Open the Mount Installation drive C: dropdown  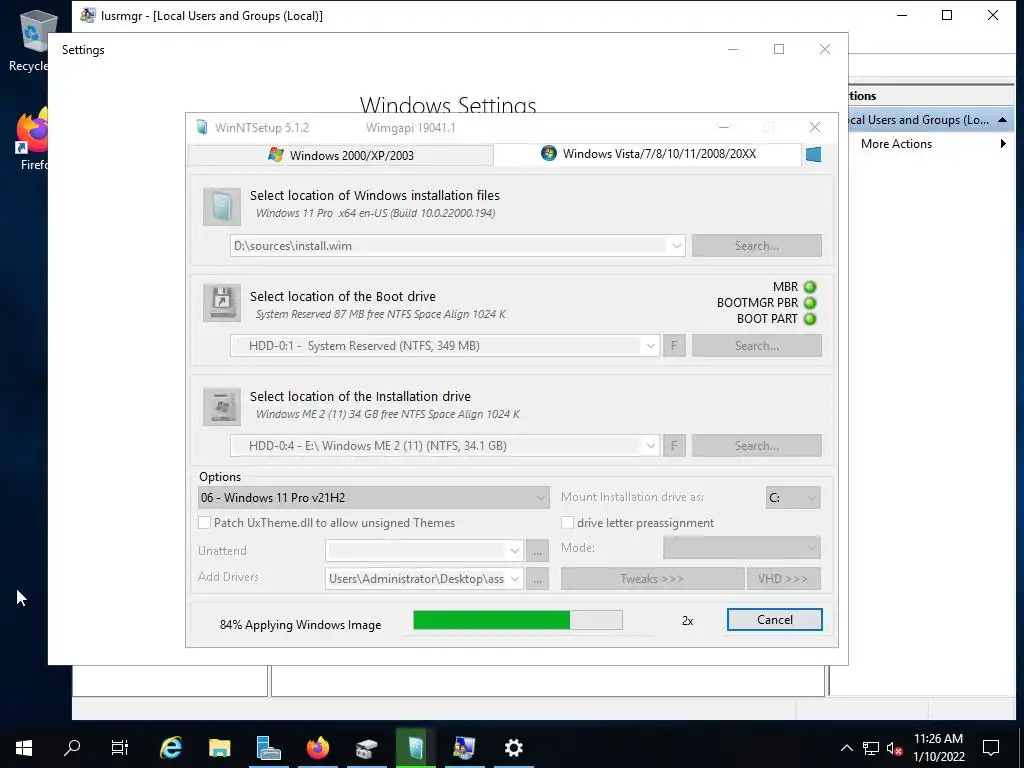[793, 498]
